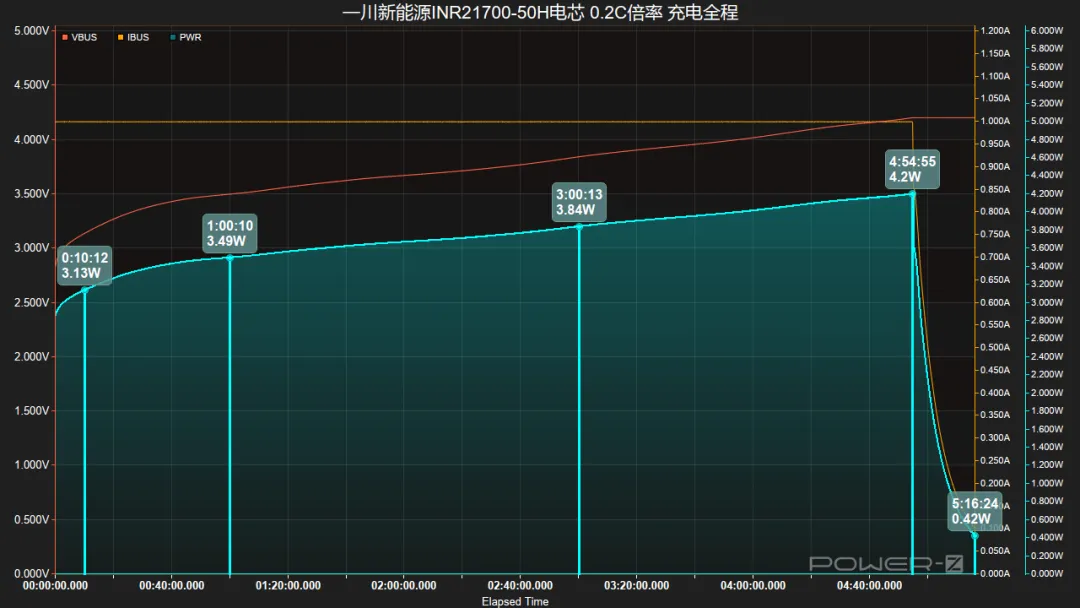This screenshot has height=608, width=1080.
Task: Click the IBUS orange legend swatch
Action: (x=121, y=37)
